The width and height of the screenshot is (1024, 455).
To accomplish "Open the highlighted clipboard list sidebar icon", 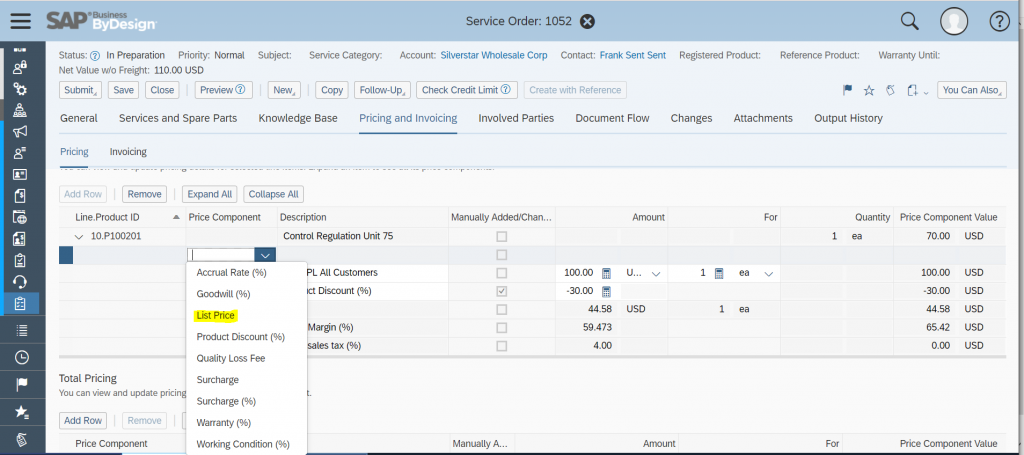I will (x=20, y=304).
